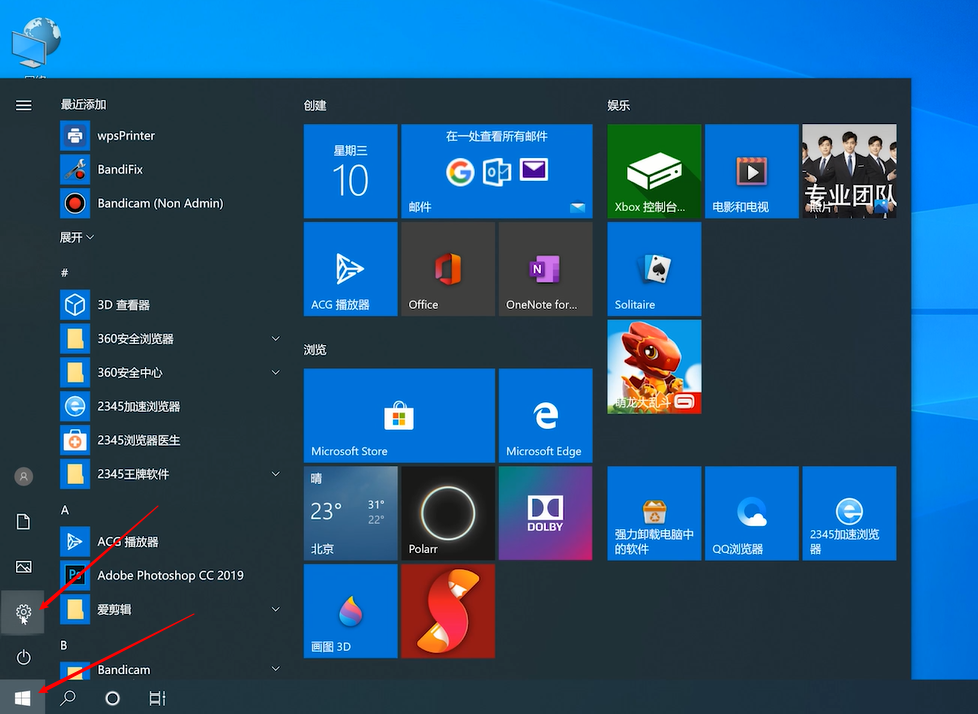Open the Dolby tile

tap(546, 513)
